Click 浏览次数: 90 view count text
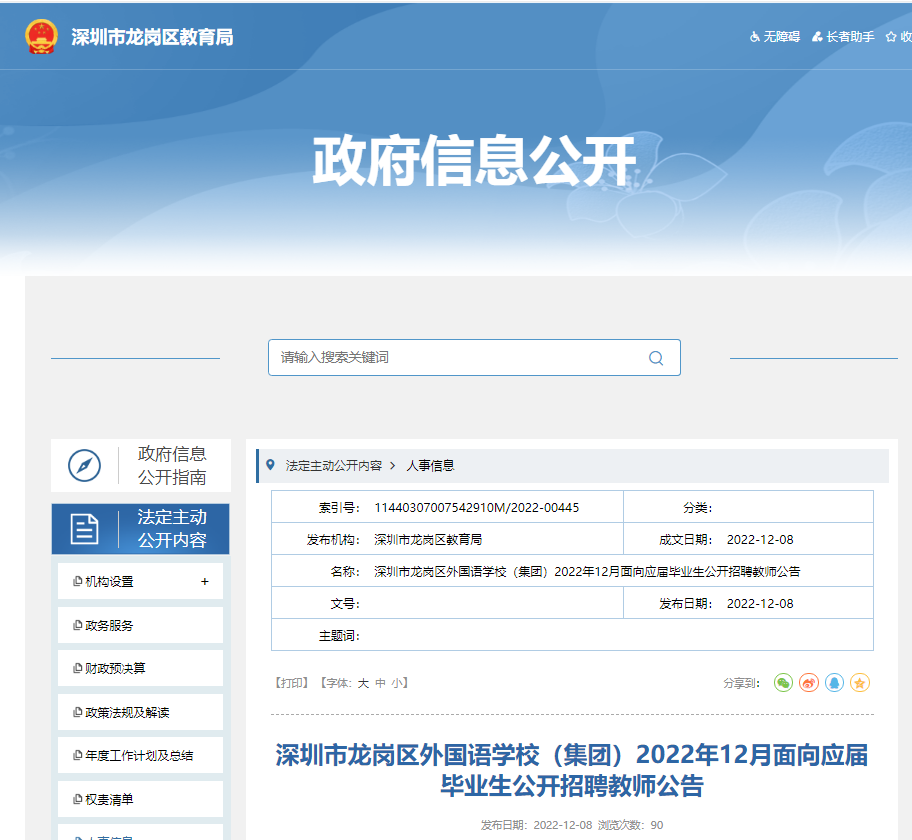912x840 pixels. pyautogui.click(x=630, y=825)
